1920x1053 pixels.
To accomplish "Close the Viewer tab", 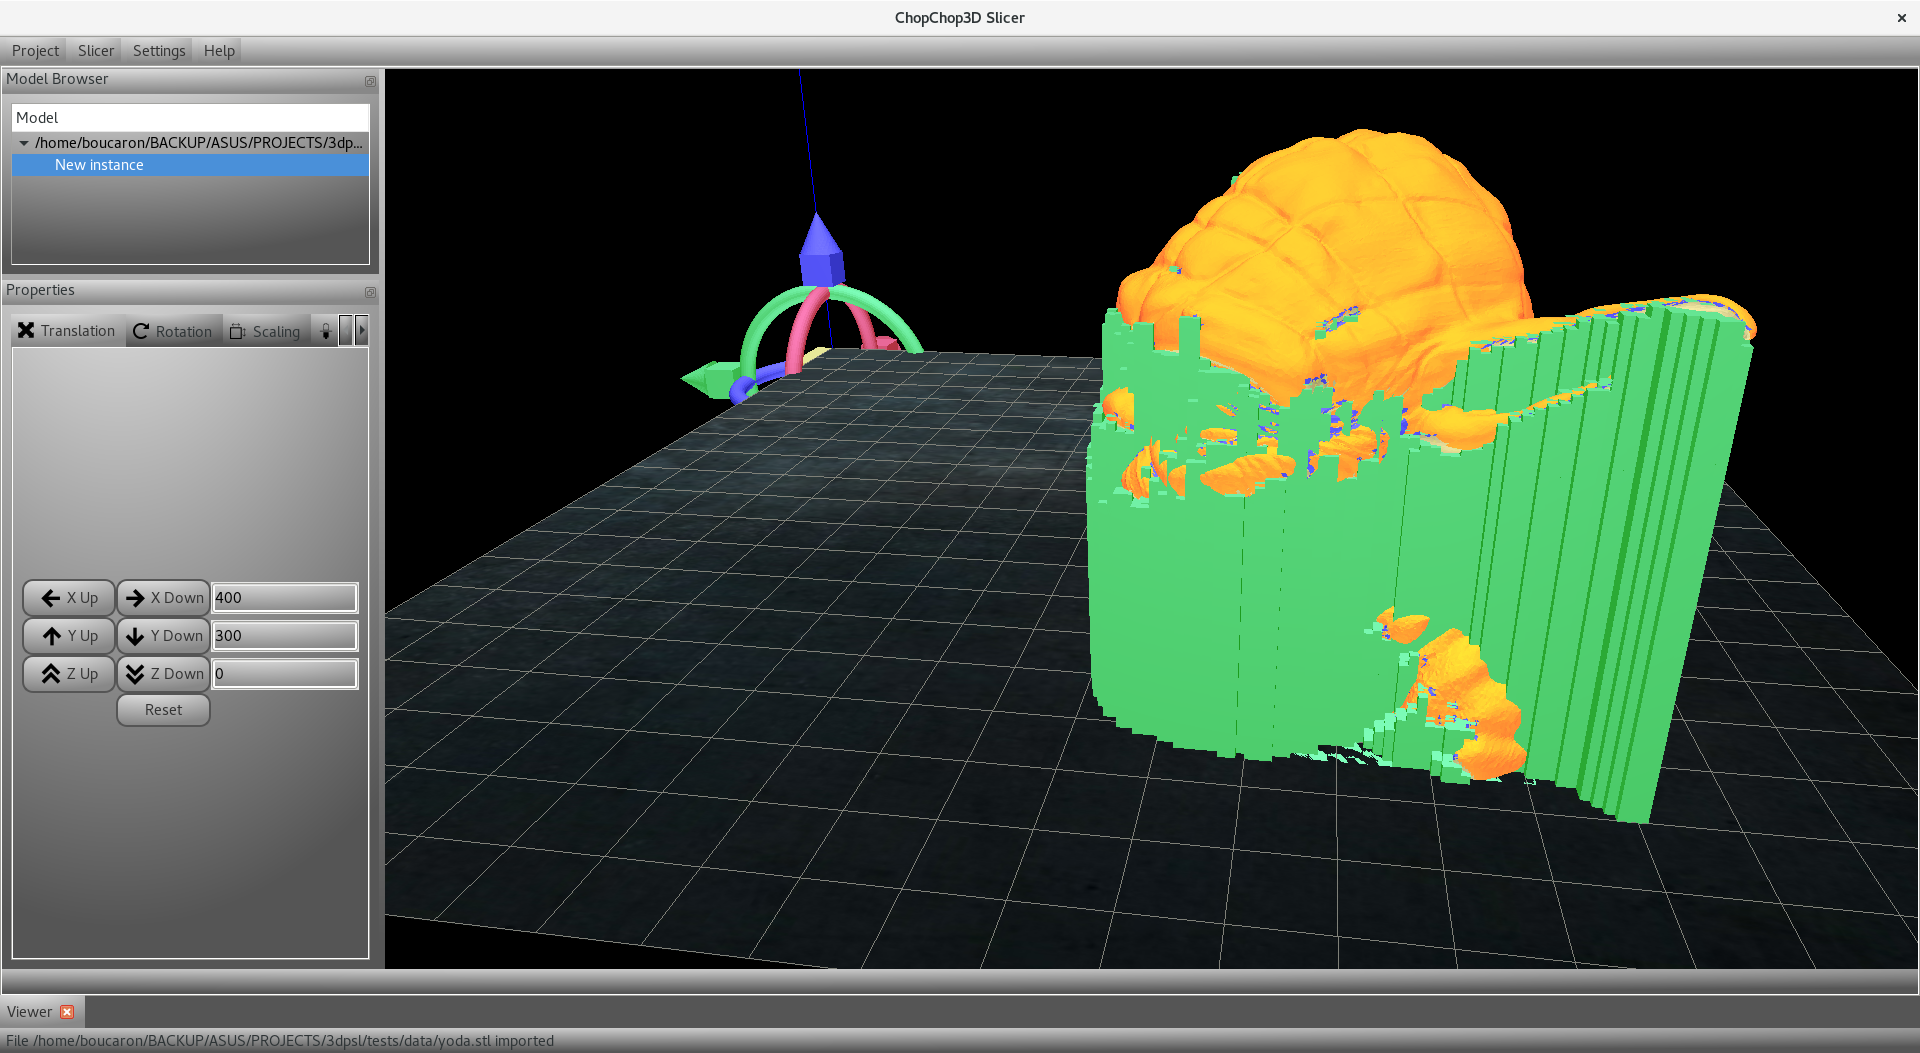I will click(67, 1012).
